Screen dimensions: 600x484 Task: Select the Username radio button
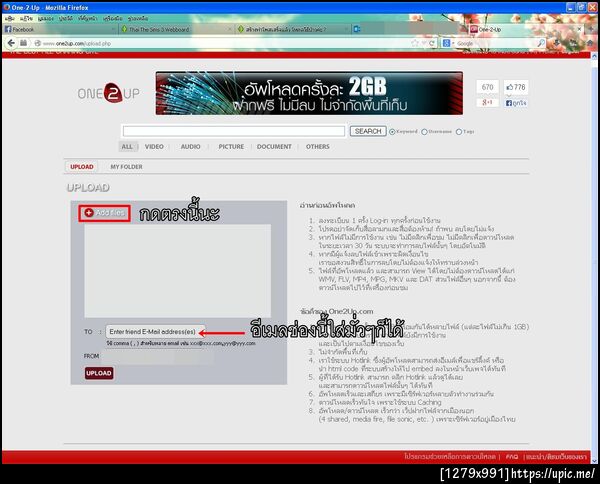click(424, 132)
